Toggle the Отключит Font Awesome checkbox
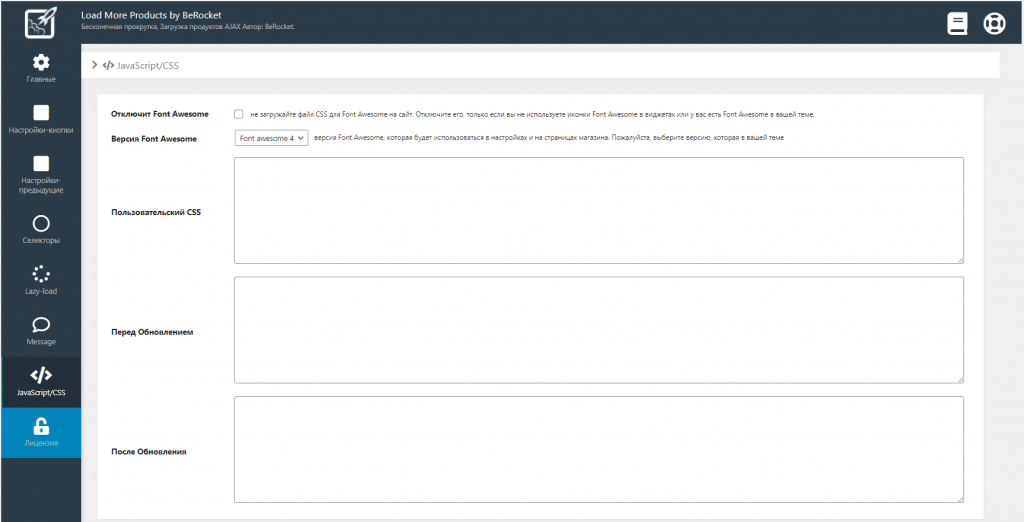Screen dimensions: 1024x522 pyautogui.click(x=239, y=114)
